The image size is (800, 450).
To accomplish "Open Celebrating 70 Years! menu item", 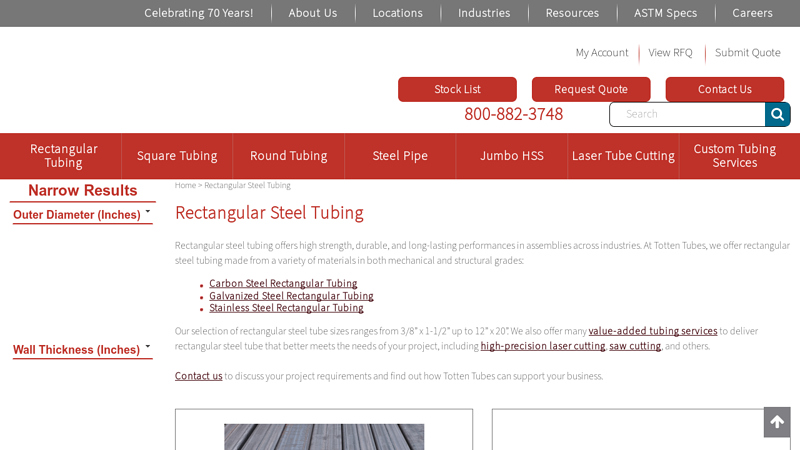I will click(x=198, y=13).
